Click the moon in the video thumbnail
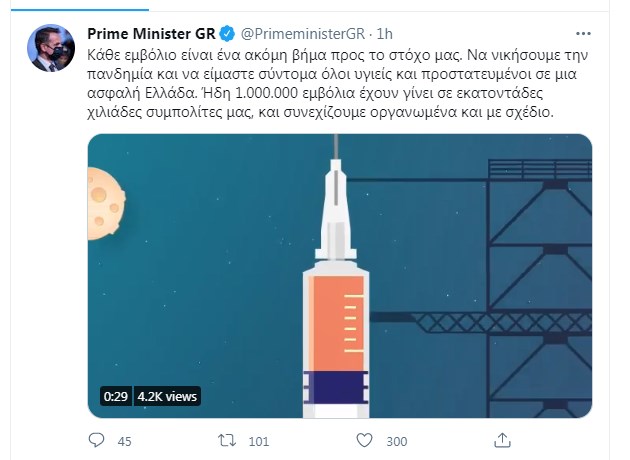Viewport: 630px width, 460px height. 106,203
